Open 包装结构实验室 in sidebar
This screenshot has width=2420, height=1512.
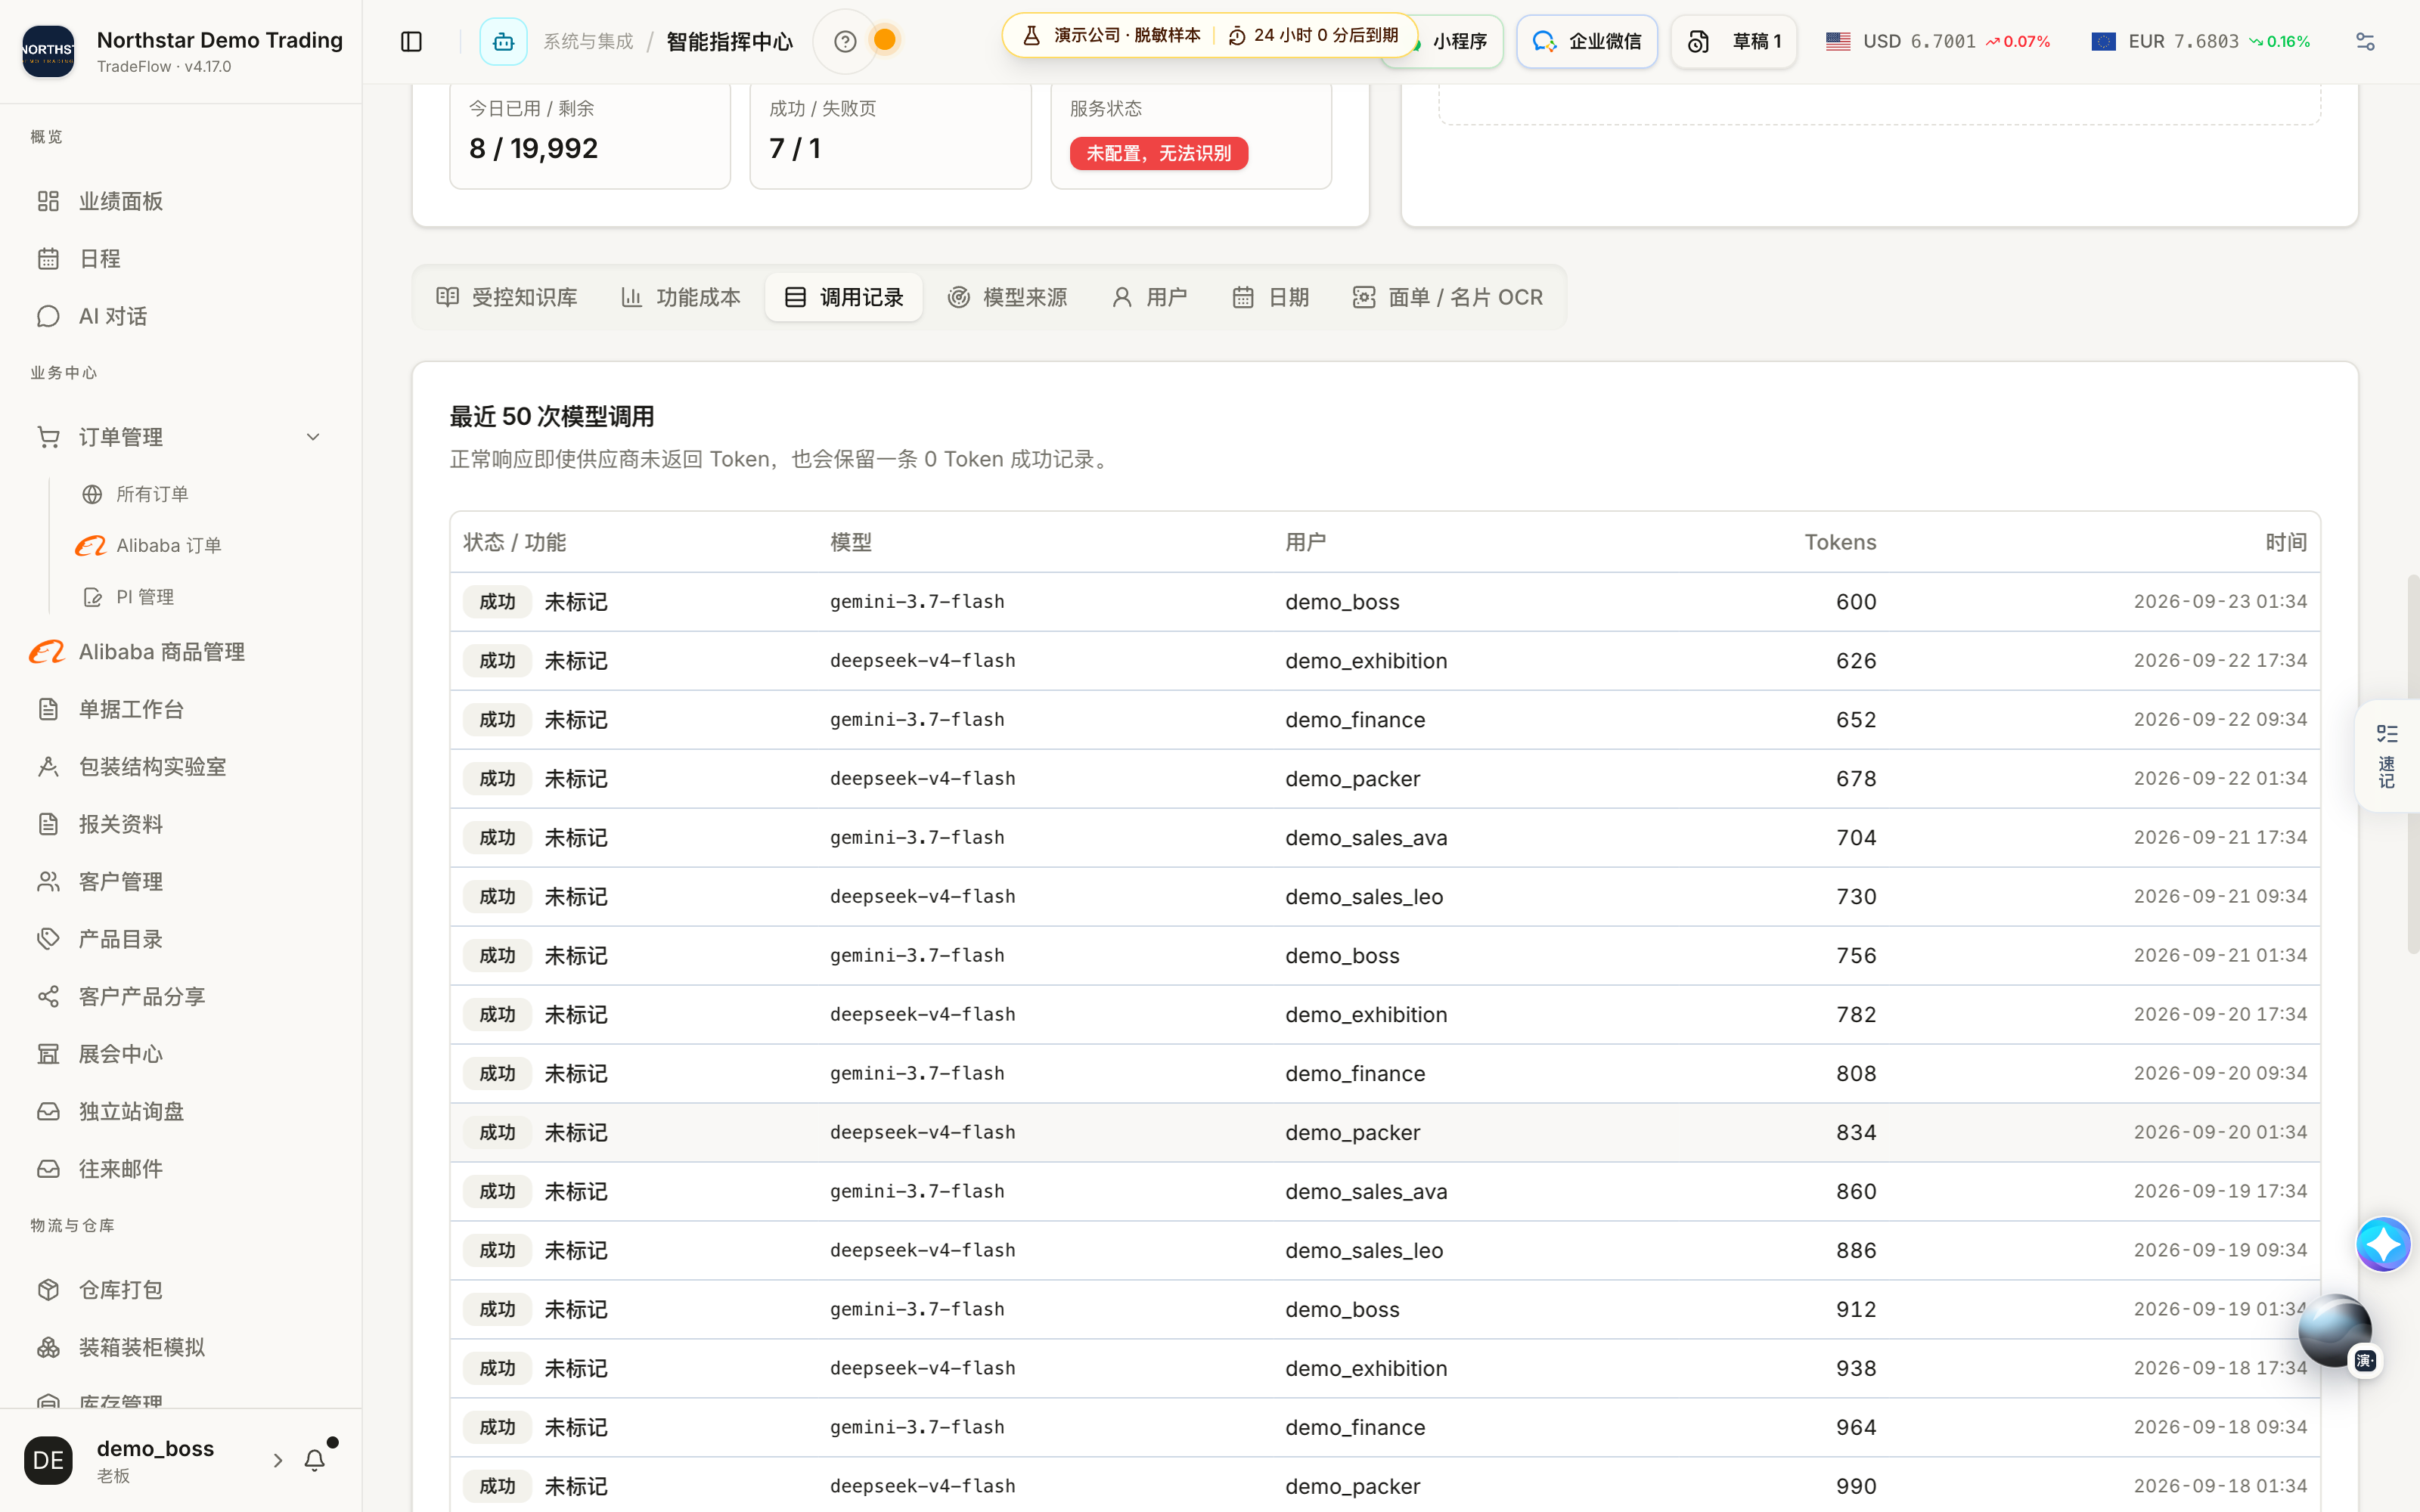[x=181, y=767]
